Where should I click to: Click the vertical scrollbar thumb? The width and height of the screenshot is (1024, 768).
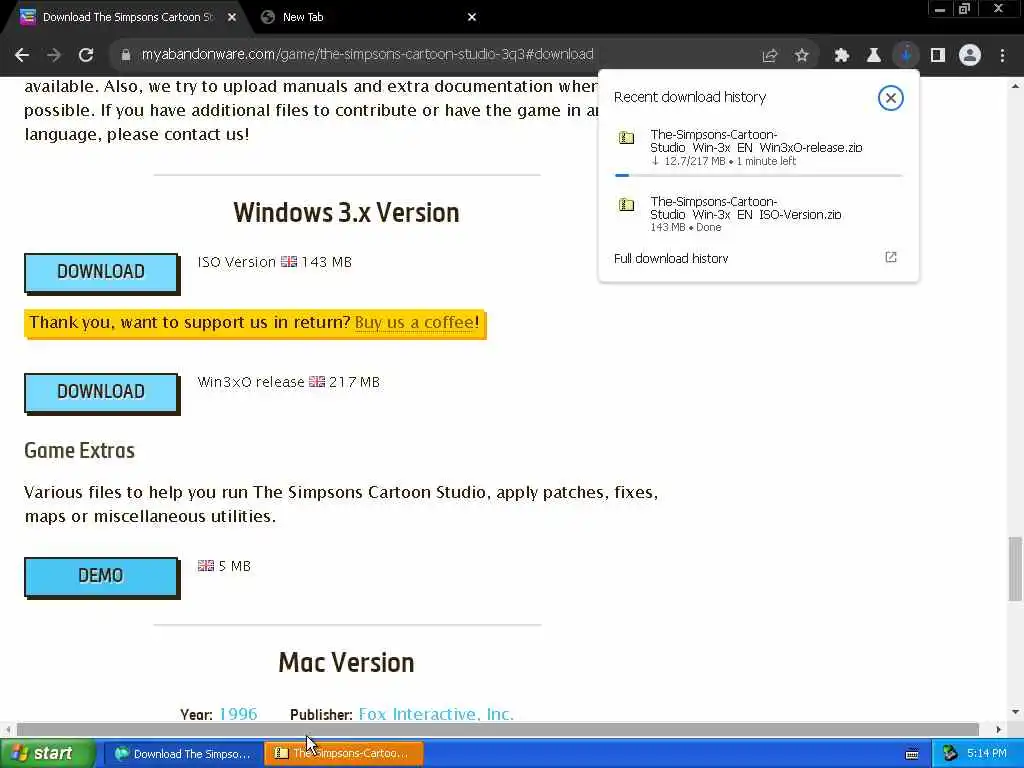(x=1015, y=569)
